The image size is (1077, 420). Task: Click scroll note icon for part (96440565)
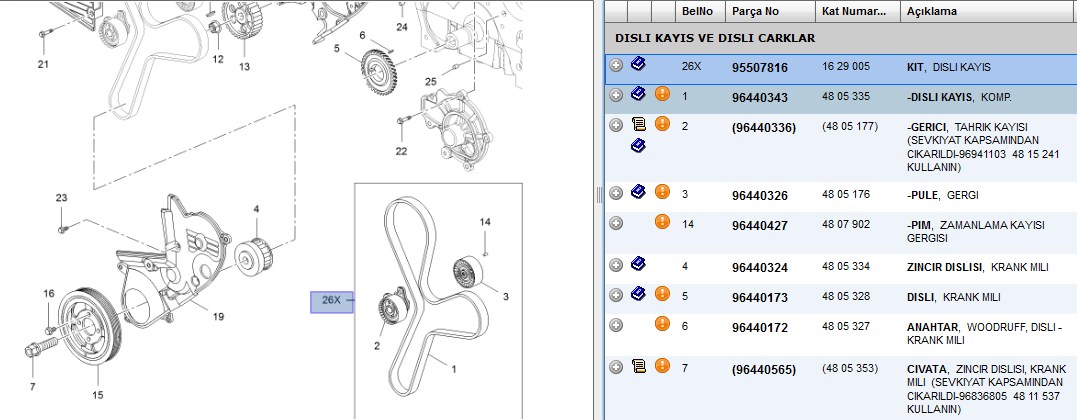[638, 366]
